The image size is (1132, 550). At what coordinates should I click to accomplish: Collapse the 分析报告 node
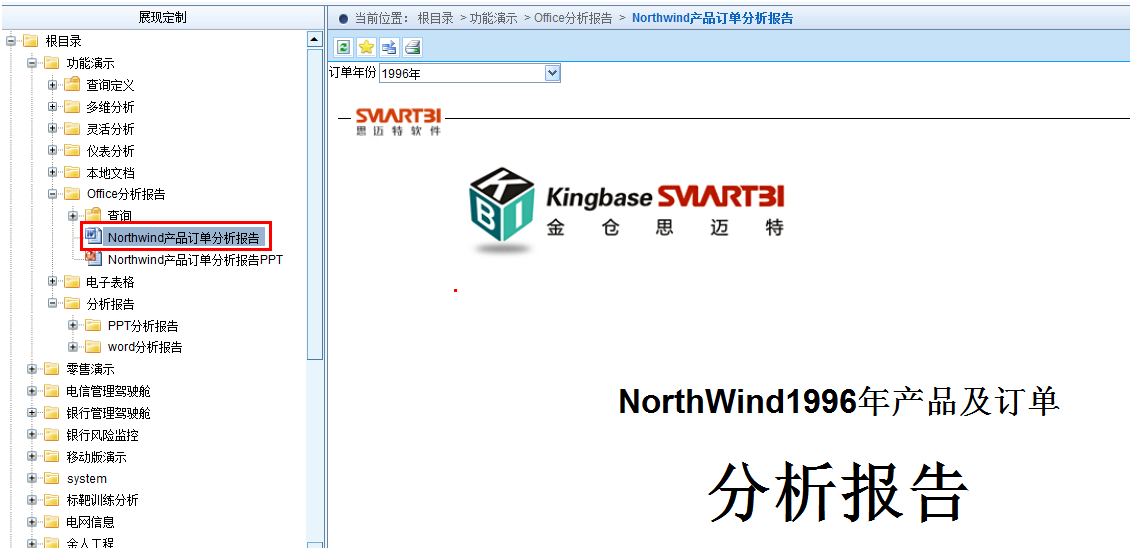(x=53, y=303)
